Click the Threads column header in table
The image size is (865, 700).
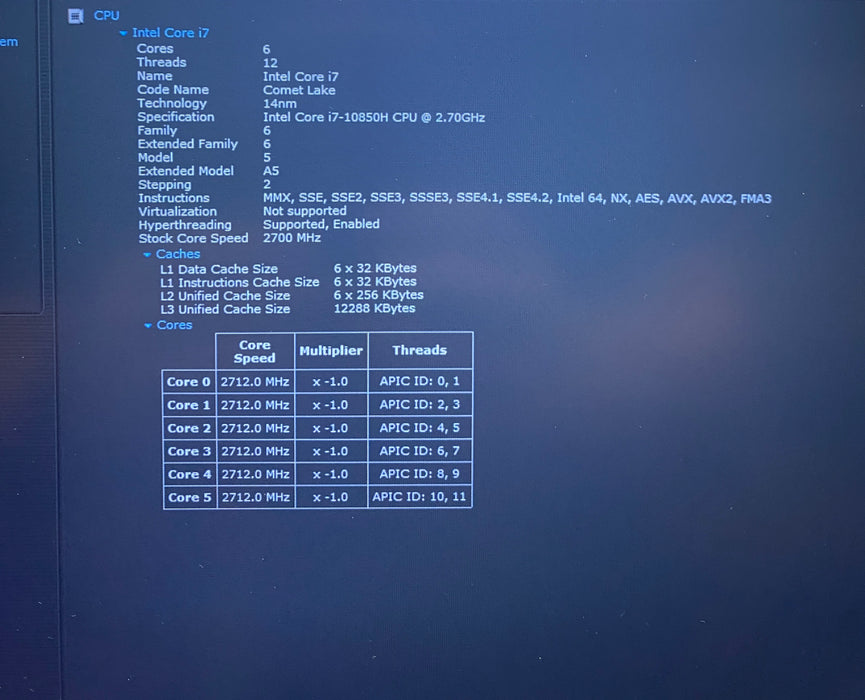pos(420,350)
